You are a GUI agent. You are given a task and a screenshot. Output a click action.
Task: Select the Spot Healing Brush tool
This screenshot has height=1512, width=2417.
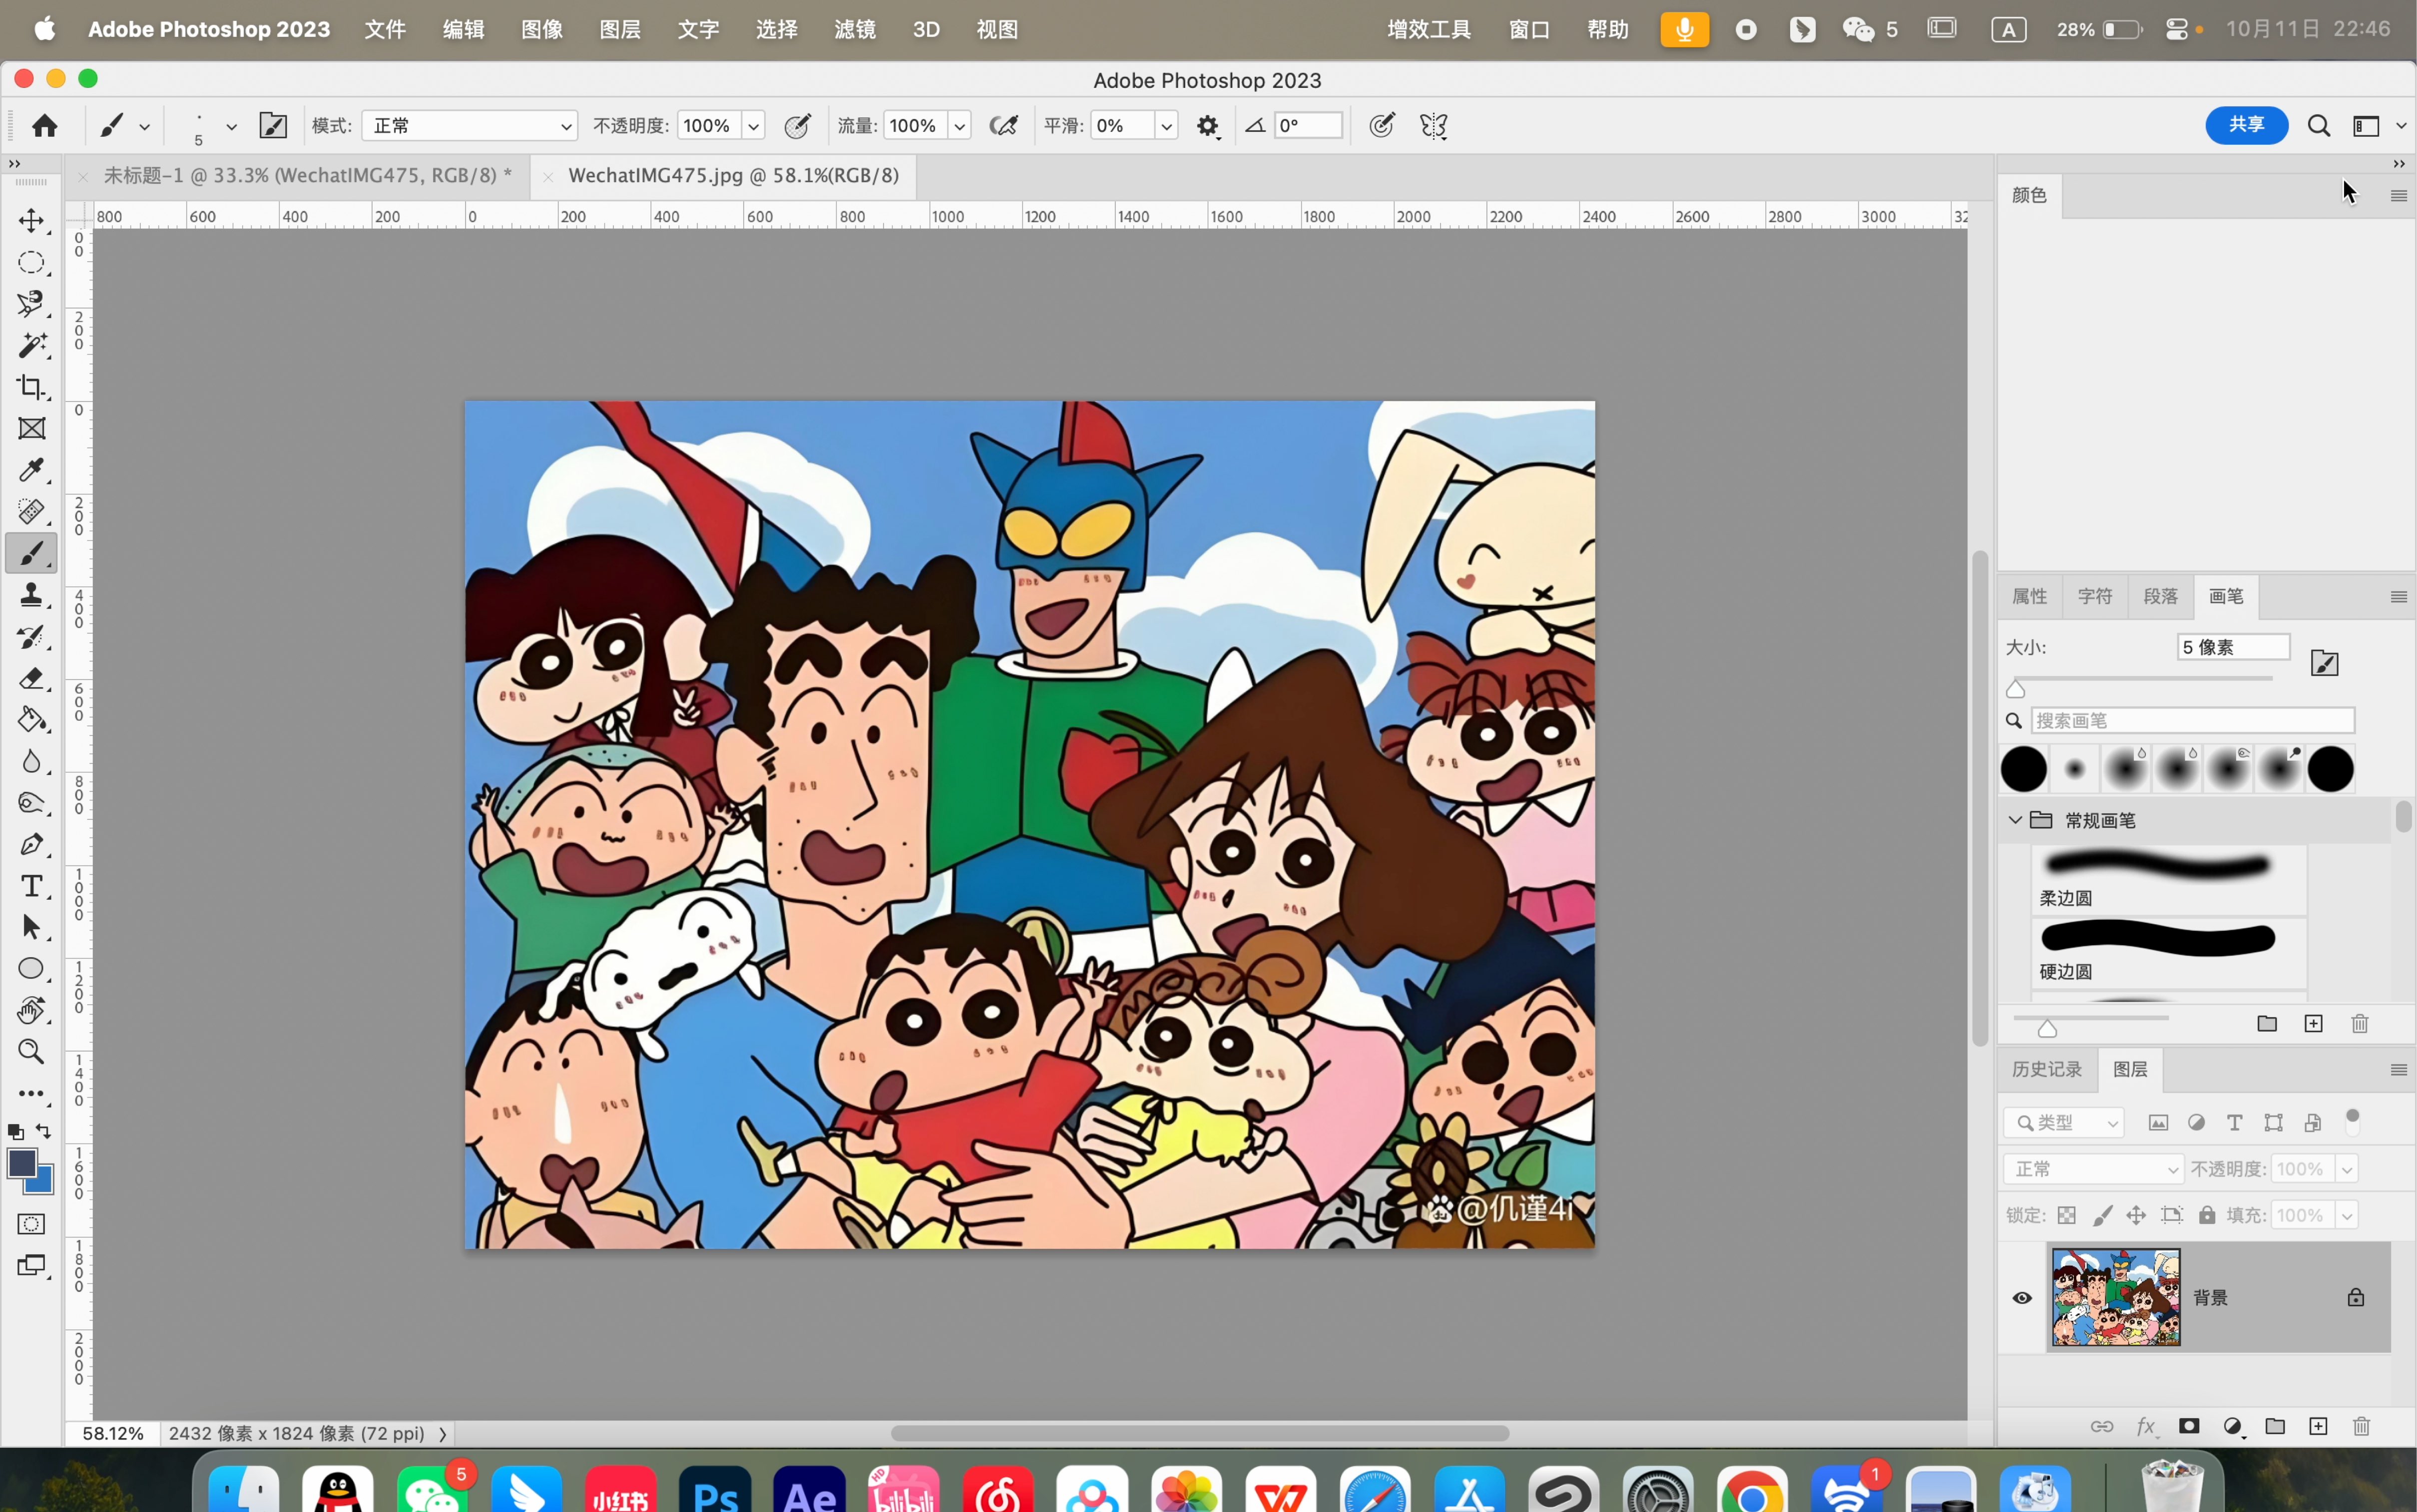click(x=31, y=511)
